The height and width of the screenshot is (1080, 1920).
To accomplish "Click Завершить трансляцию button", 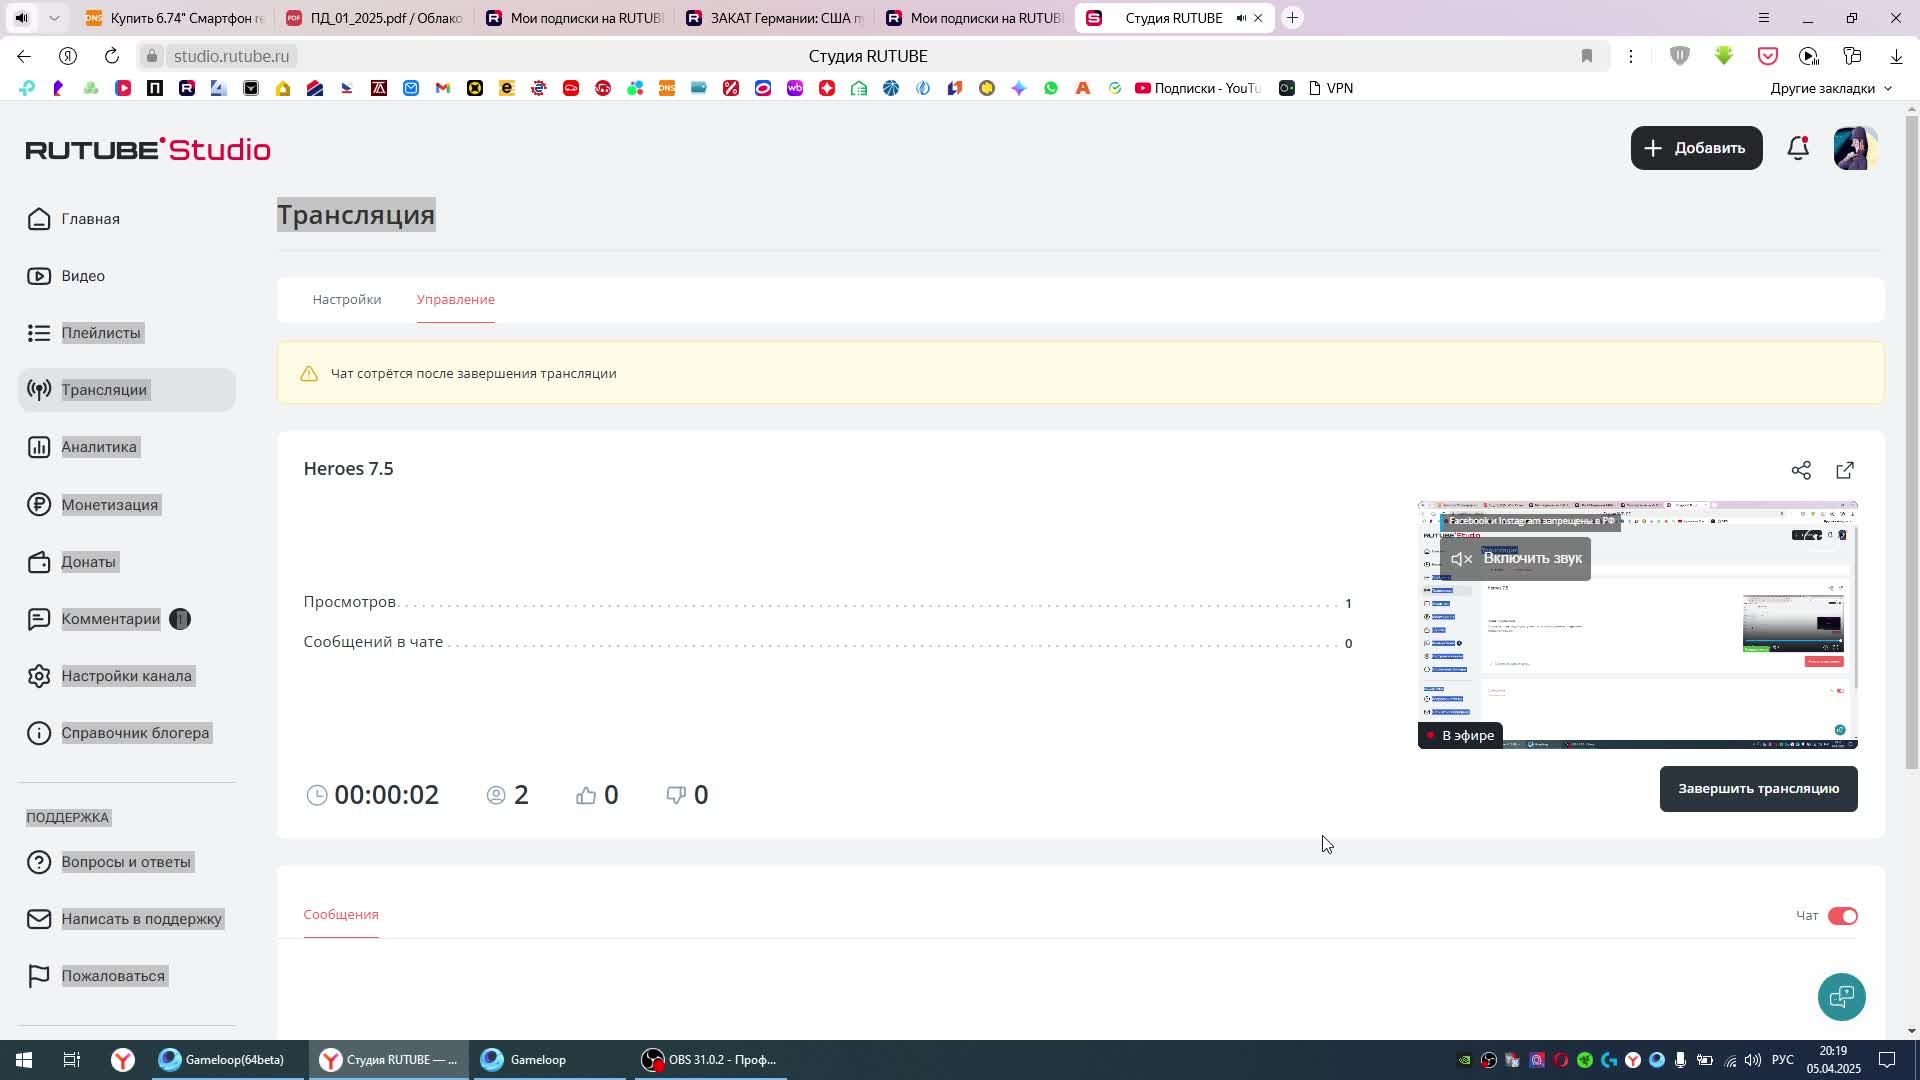I will (1758, 789).
